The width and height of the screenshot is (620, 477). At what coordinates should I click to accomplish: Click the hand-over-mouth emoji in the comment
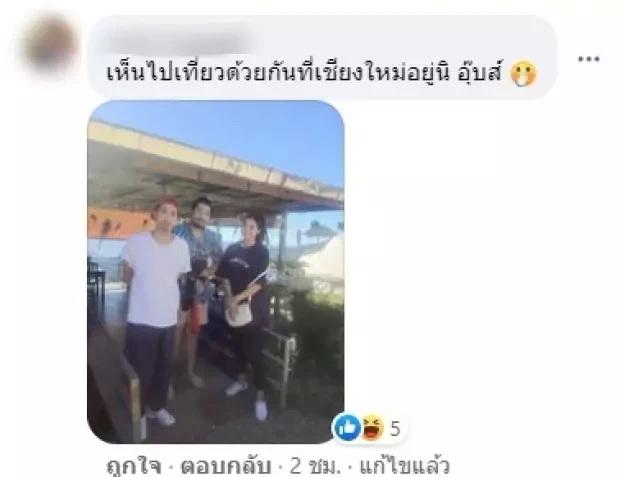coord(523,74)
